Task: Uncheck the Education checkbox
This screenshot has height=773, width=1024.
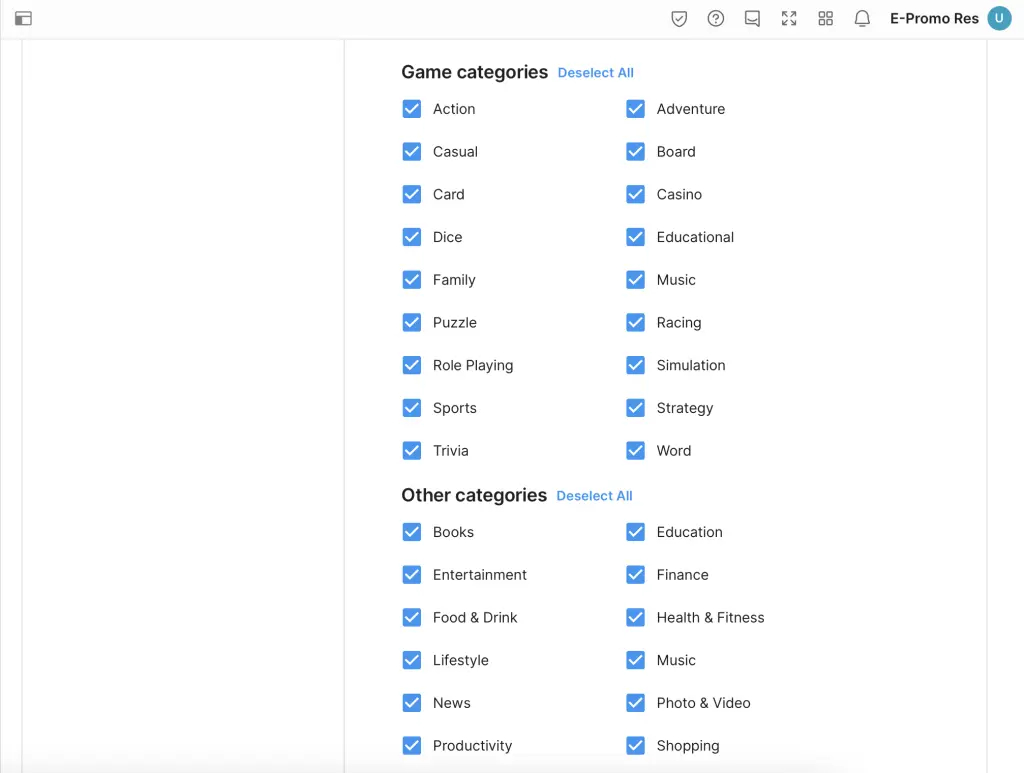Action: click(x=635, y=532)
